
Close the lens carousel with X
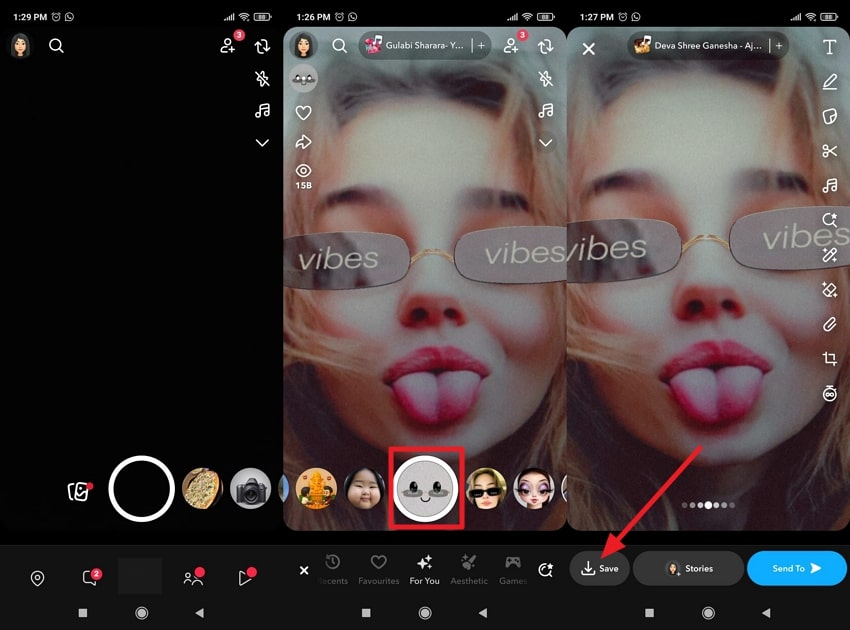click(x=304, y=570)
